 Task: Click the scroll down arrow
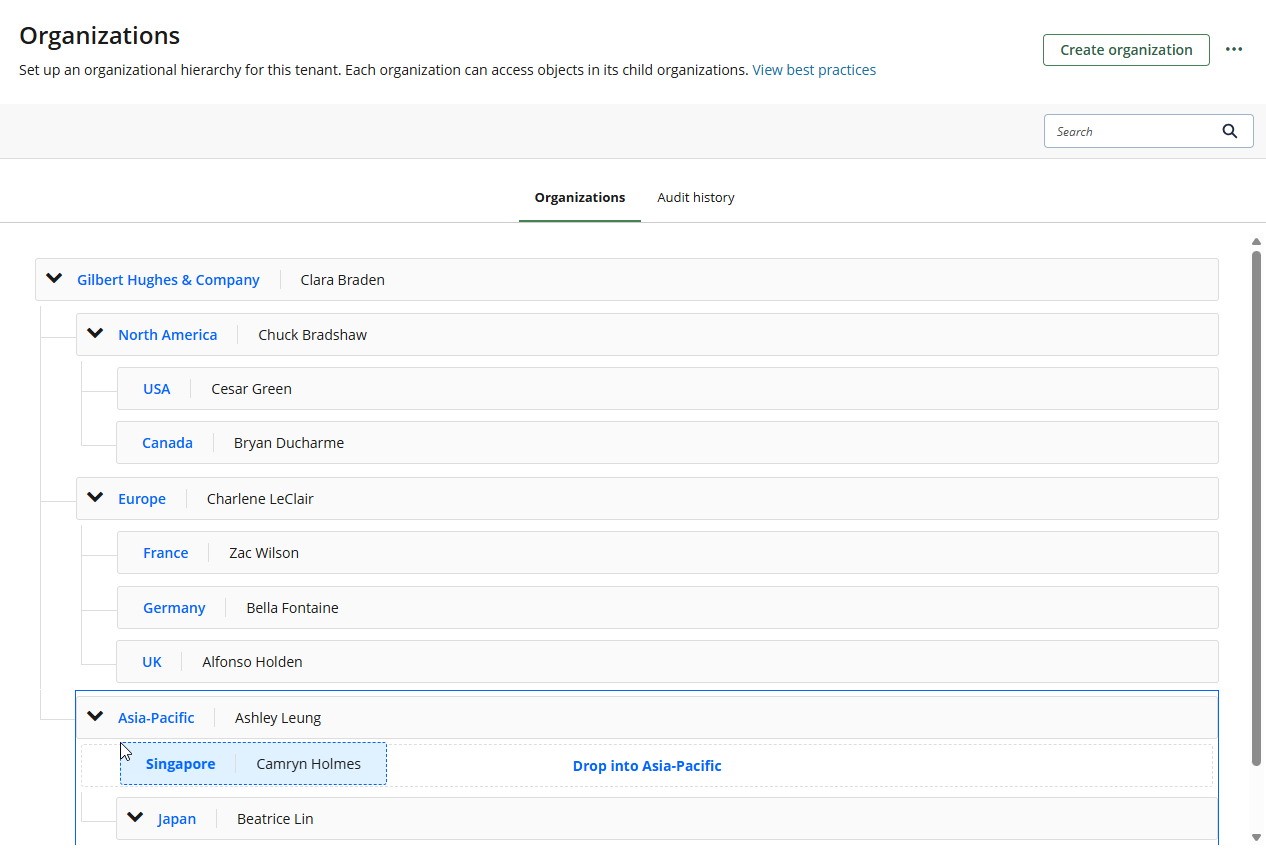click(1256, 837)
